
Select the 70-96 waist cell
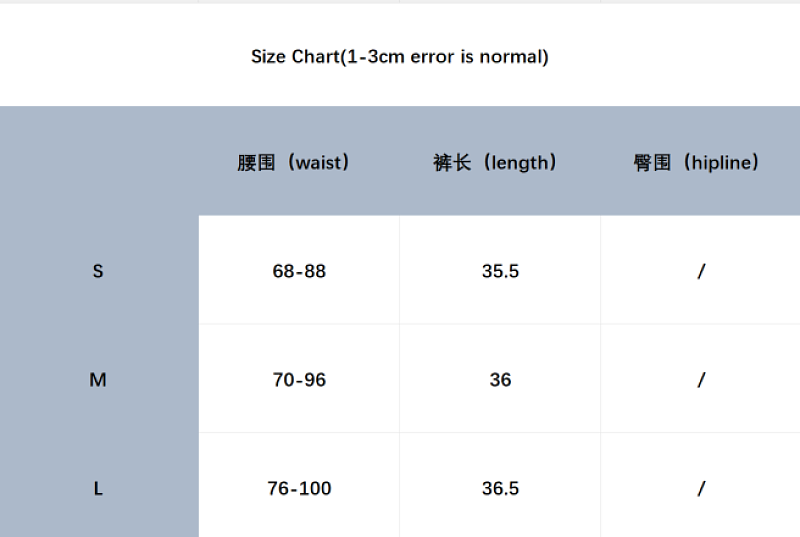[299, 379]
